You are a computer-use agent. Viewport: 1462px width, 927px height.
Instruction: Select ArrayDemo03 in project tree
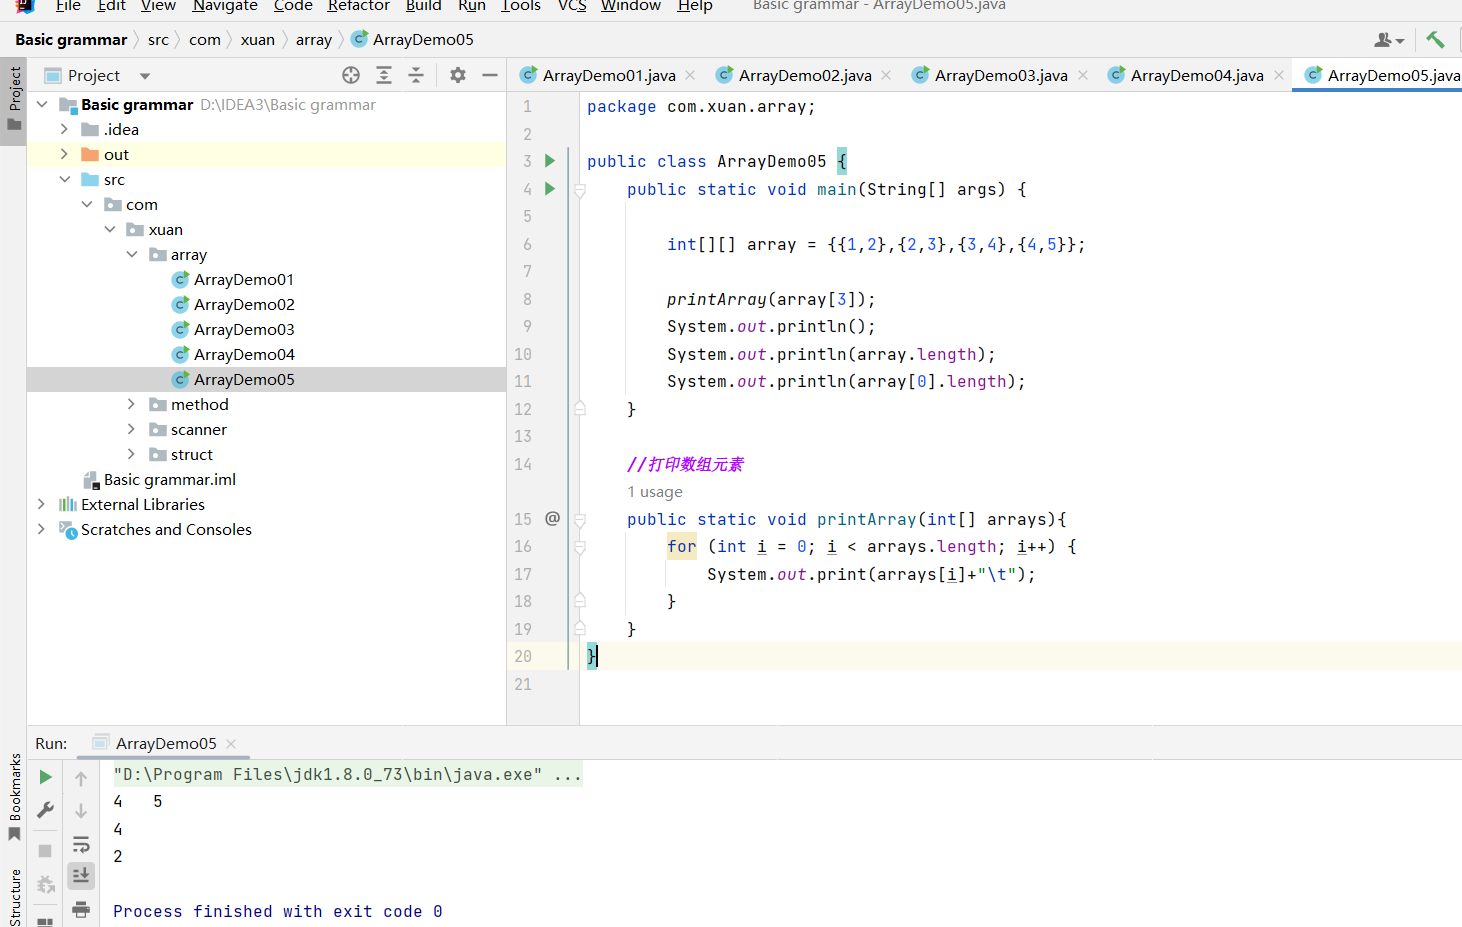[x=244, y=329]
